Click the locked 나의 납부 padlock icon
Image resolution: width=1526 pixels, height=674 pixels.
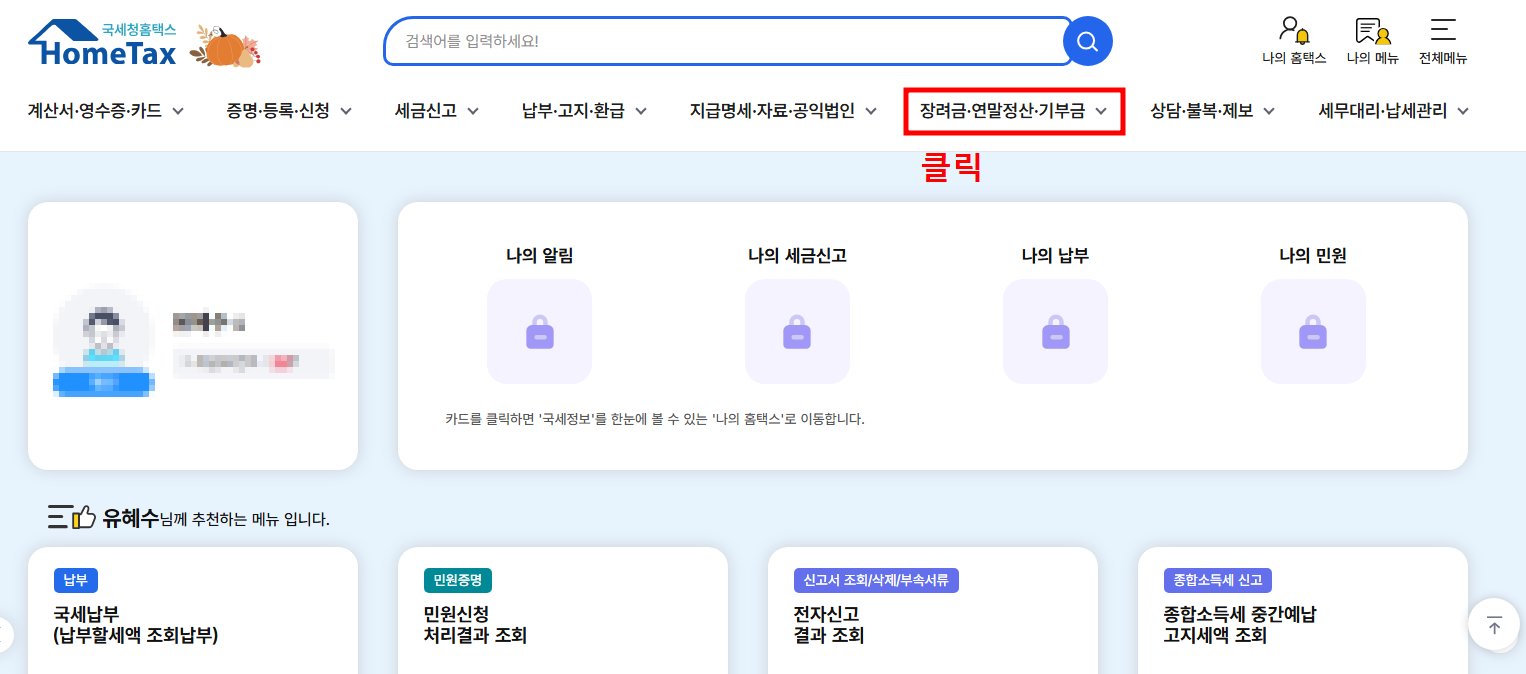[x=1055, y=330]
